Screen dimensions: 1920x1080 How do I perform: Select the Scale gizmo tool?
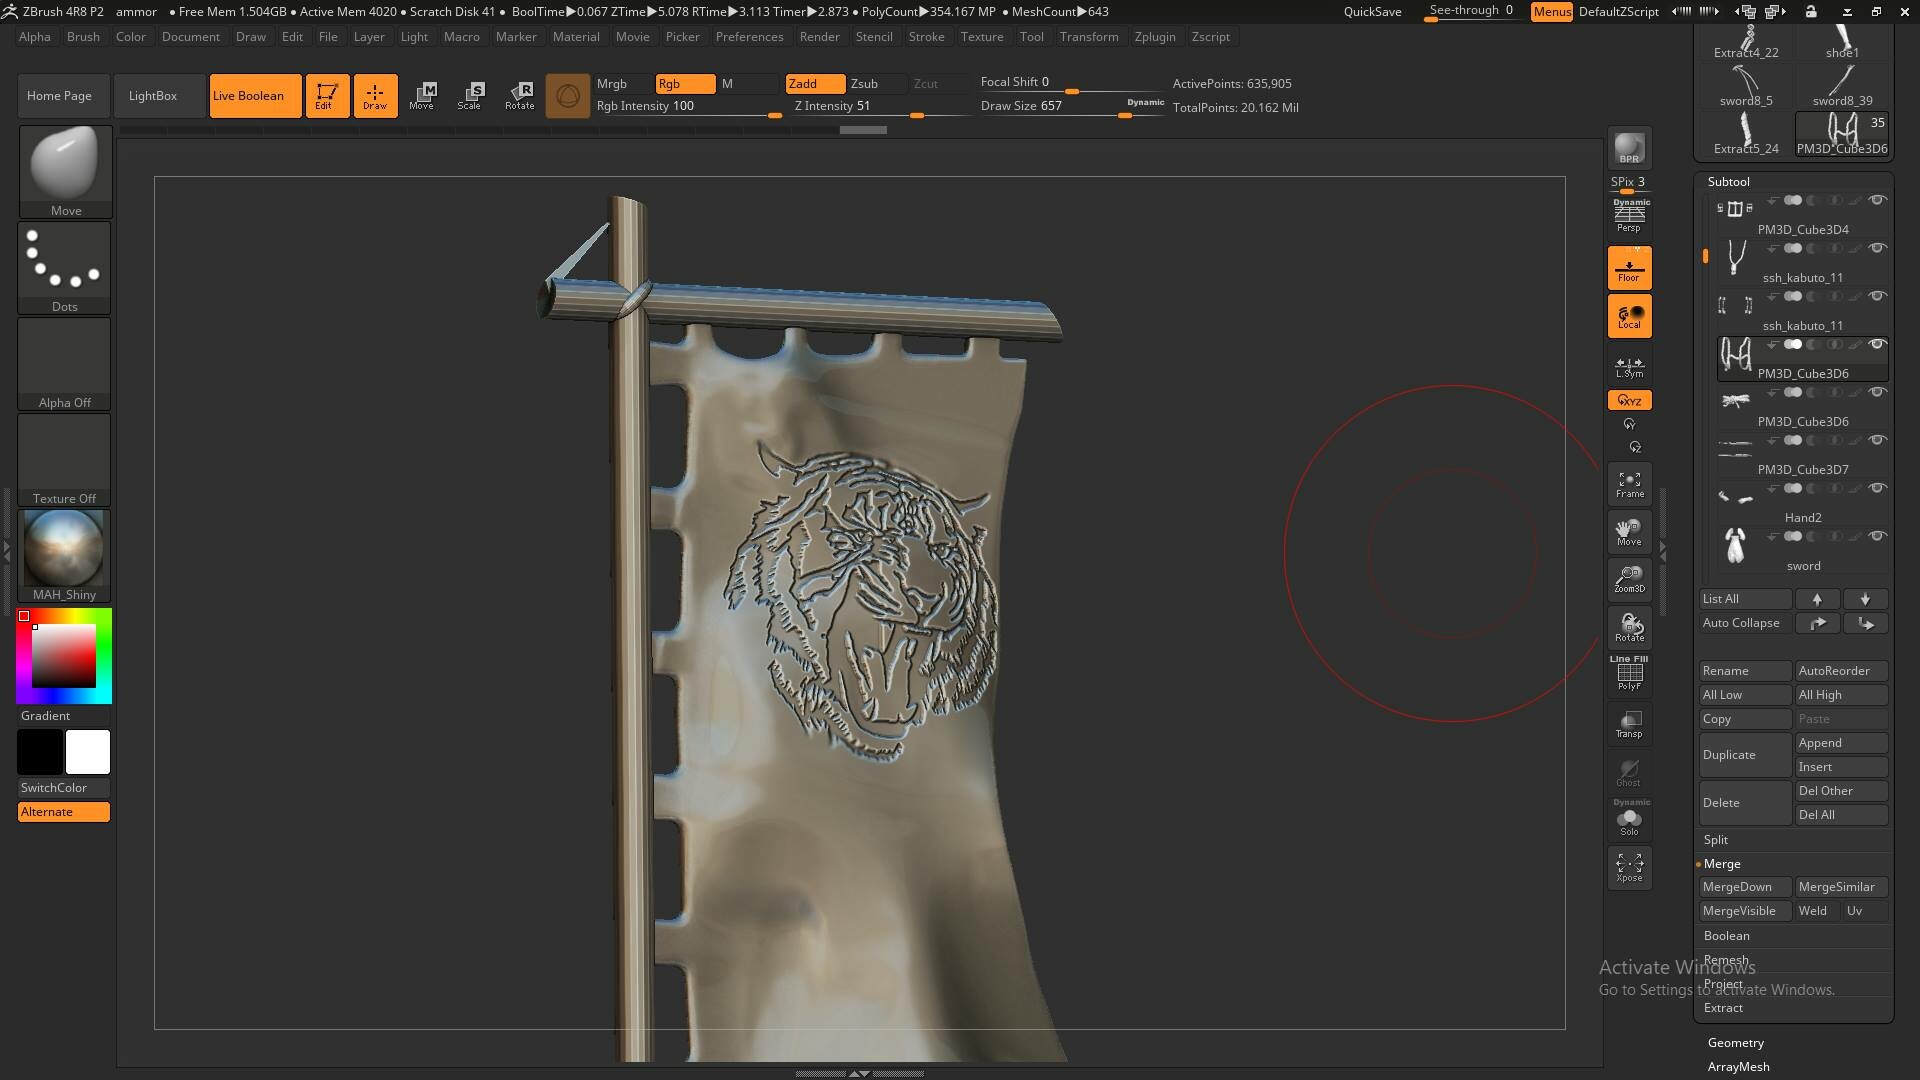click(469, 96)
